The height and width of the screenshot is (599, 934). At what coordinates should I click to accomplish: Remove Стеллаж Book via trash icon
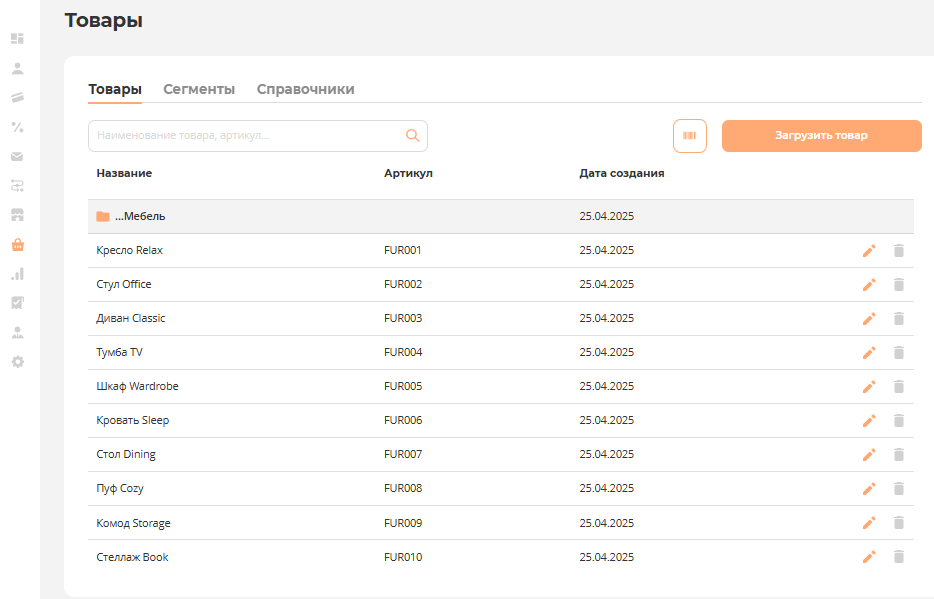[x=898, y=557]
